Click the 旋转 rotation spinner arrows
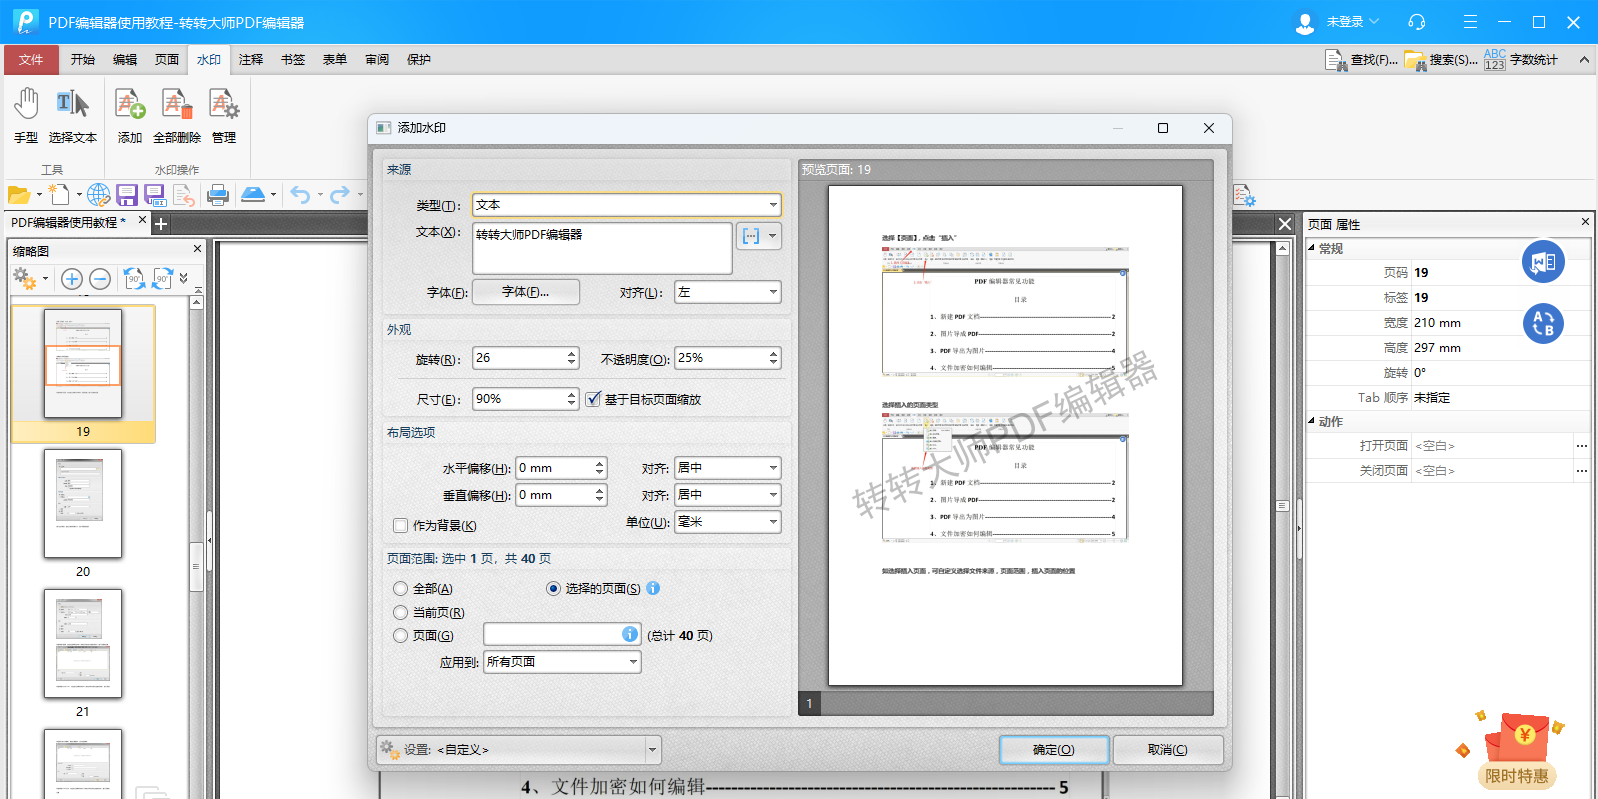Screen dimensions: 1598x799 (572, 358)
